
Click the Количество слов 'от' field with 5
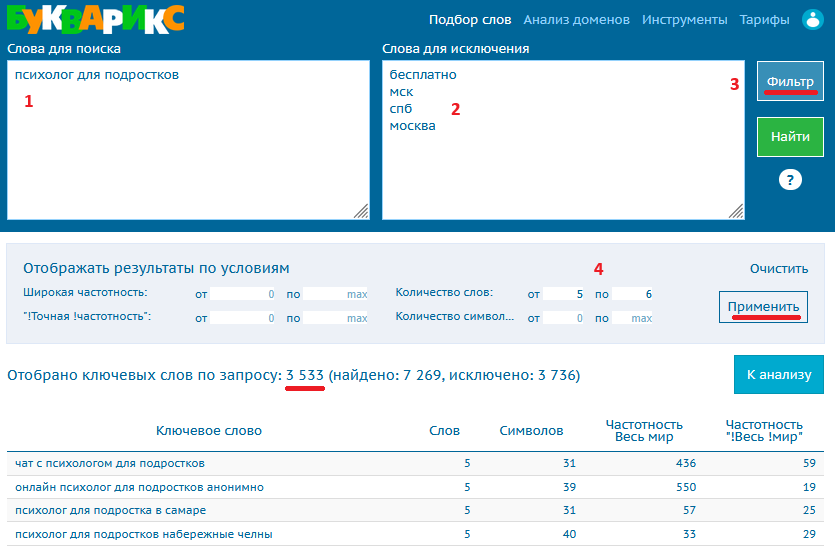(563, 294)
